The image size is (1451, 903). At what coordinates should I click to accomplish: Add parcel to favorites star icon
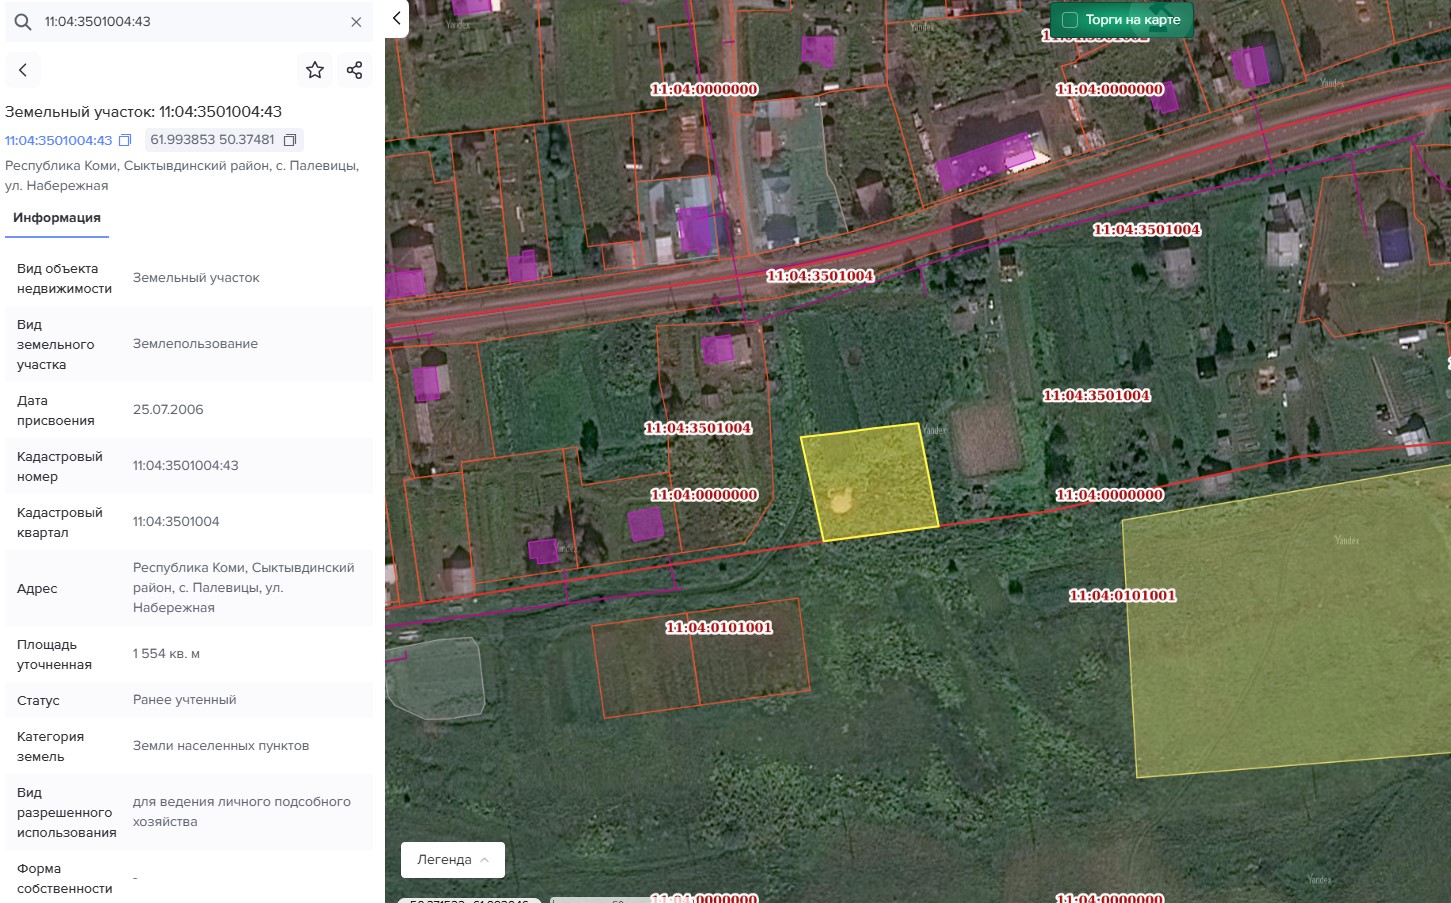coord(315,70)
